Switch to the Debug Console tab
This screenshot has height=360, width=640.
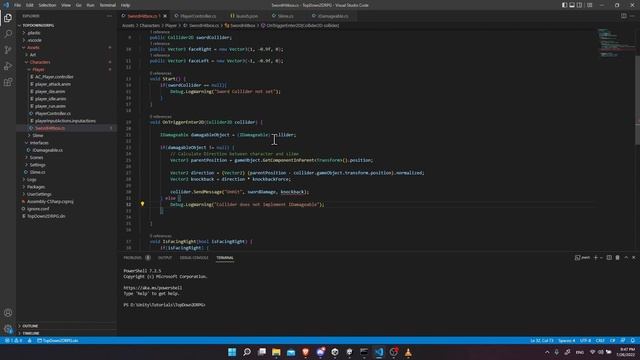(x=194, y=258)
